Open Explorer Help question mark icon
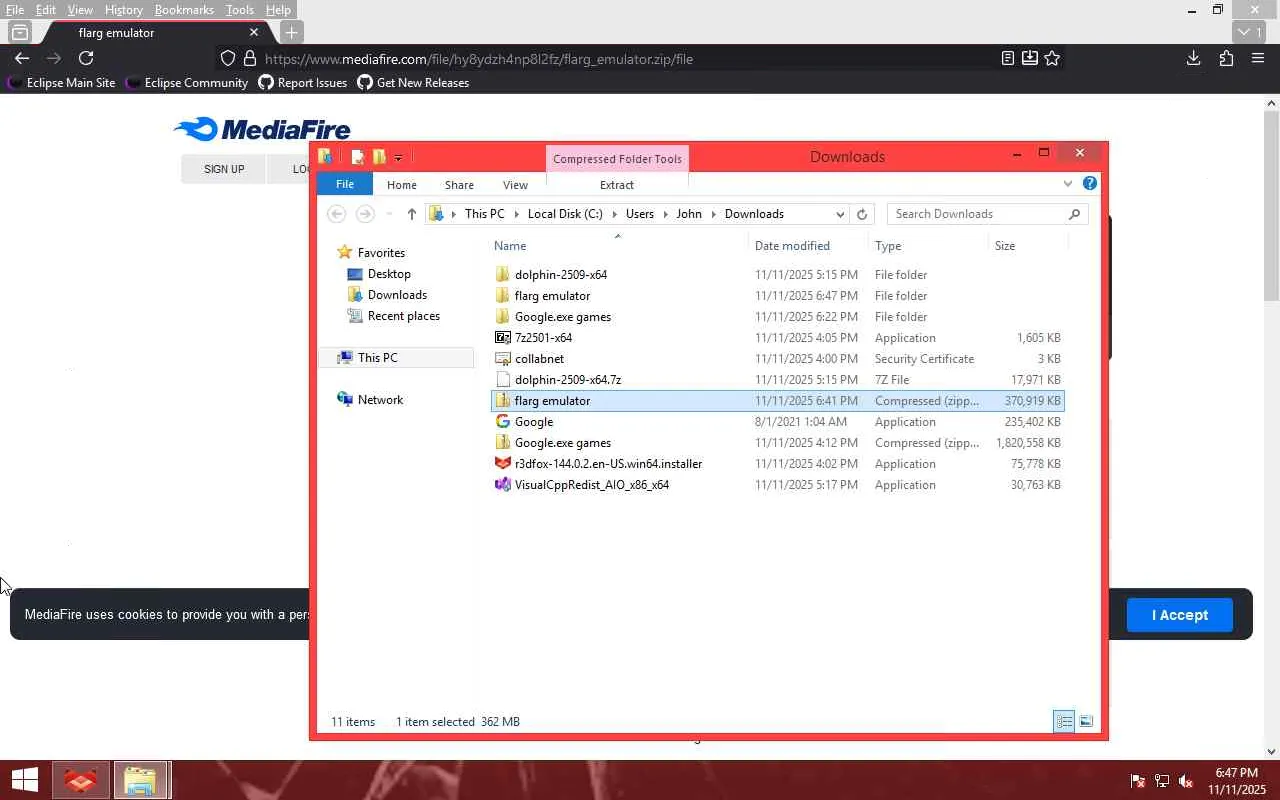The width and height of the screenshot is (1280, 800). point(1090,183)
